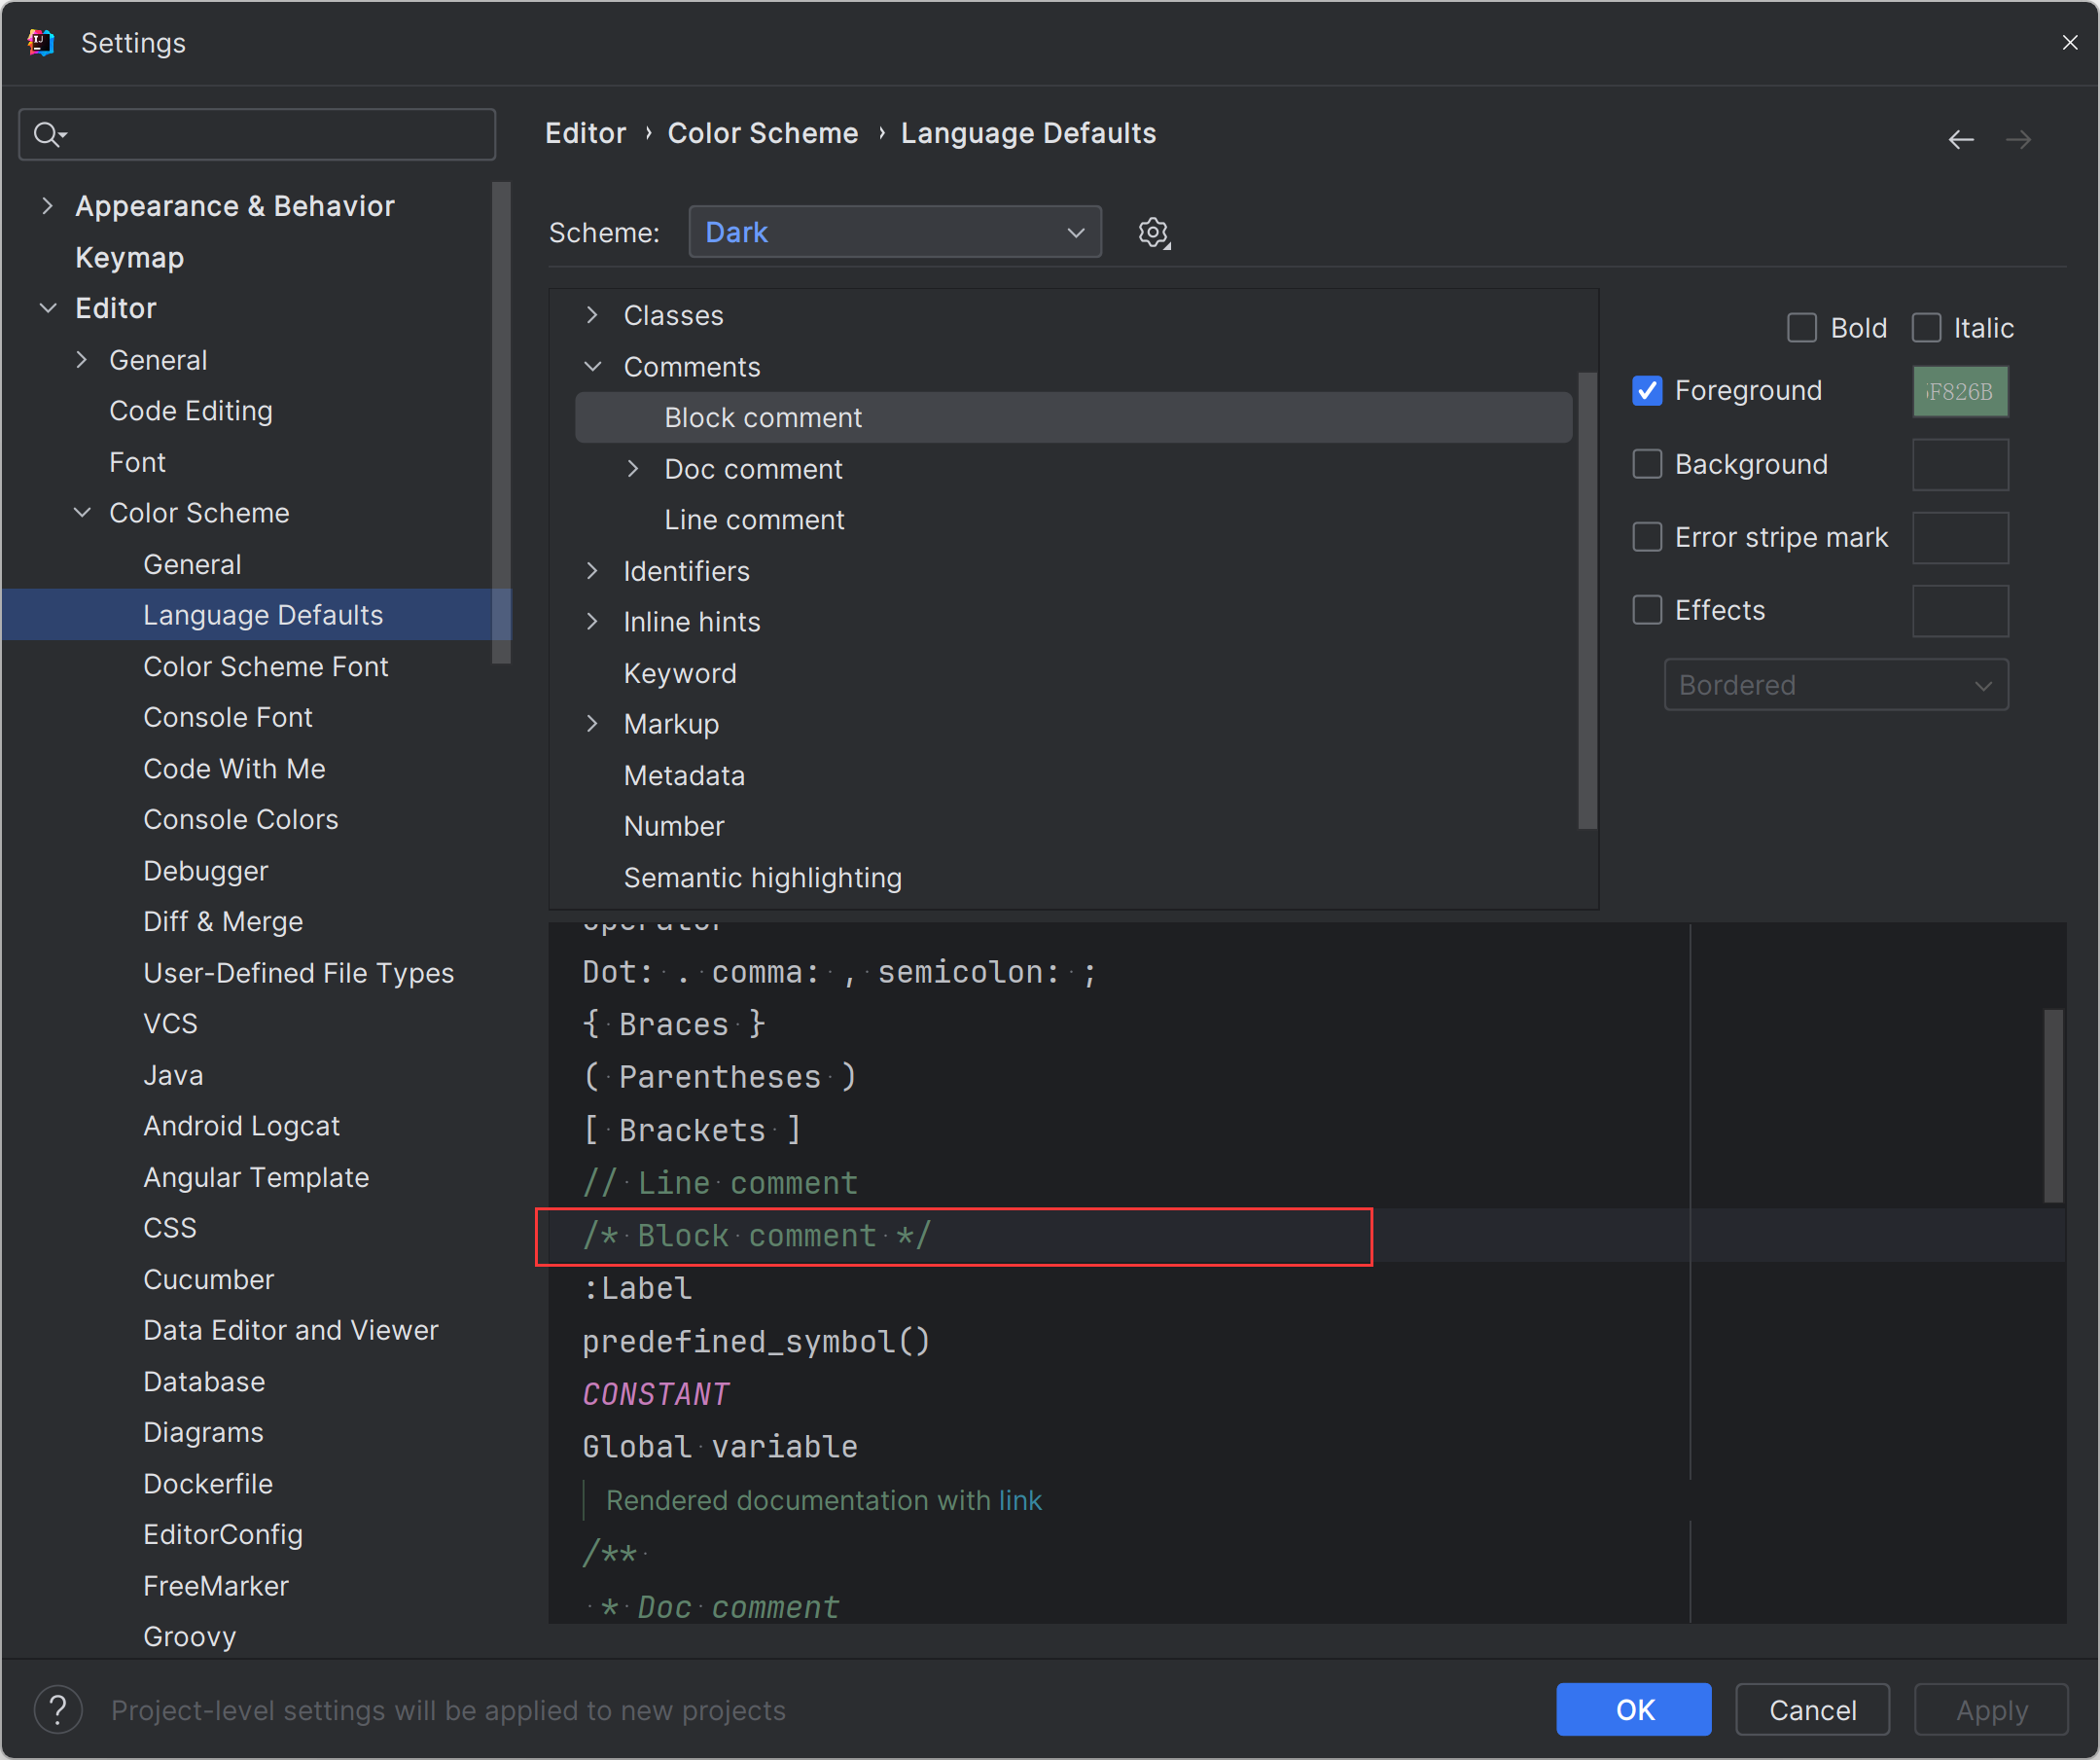This screenshot has width=2100, height=1760.
Task: Navigate forward with the right arrow
Action: pos(2018,139)
